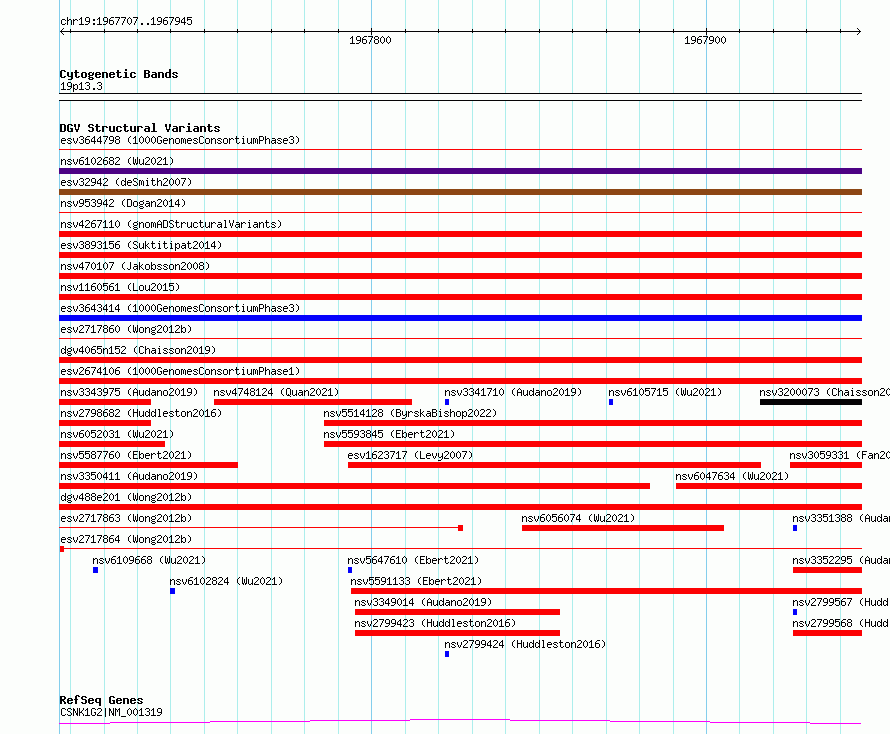Open nsv5593845 (Ebert2021) variant label

[x=389, y=434]
